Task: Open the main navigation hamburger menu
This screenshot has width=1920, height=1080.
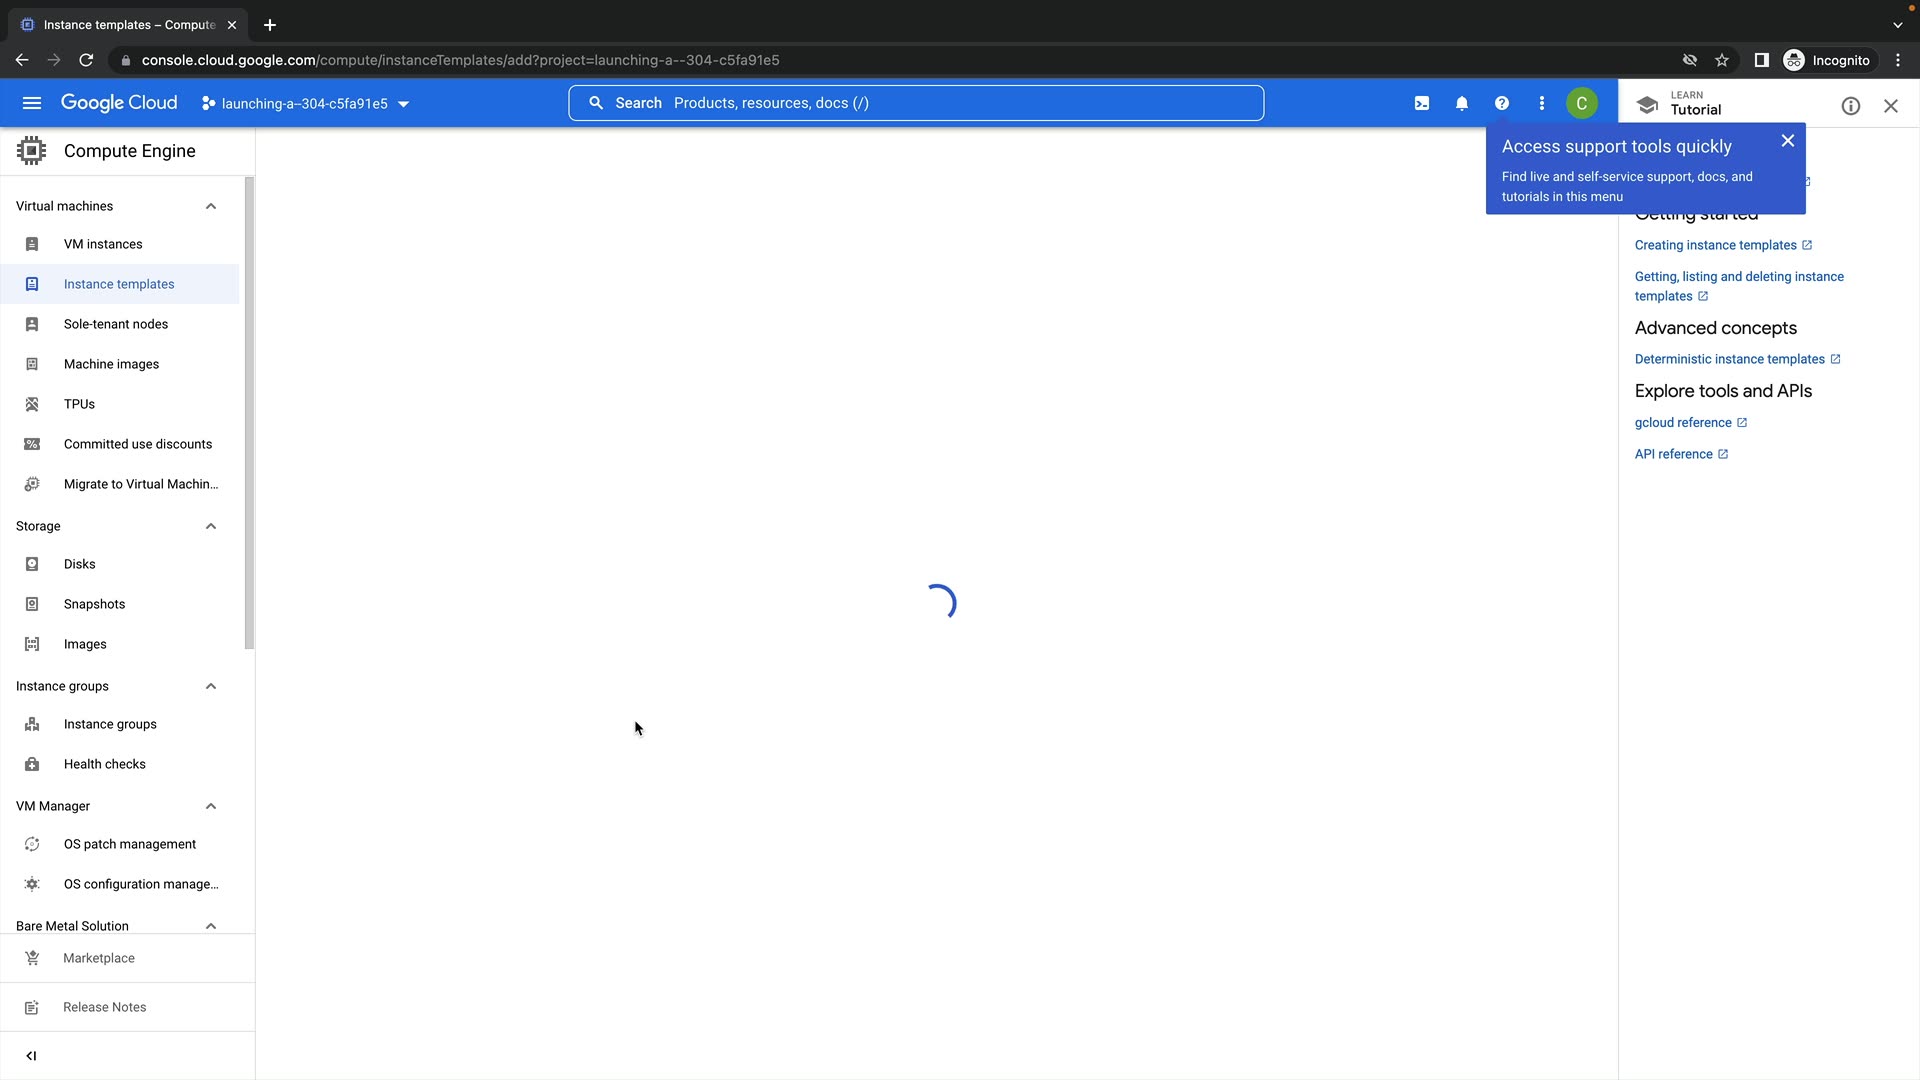Action: tap(32, 103)
